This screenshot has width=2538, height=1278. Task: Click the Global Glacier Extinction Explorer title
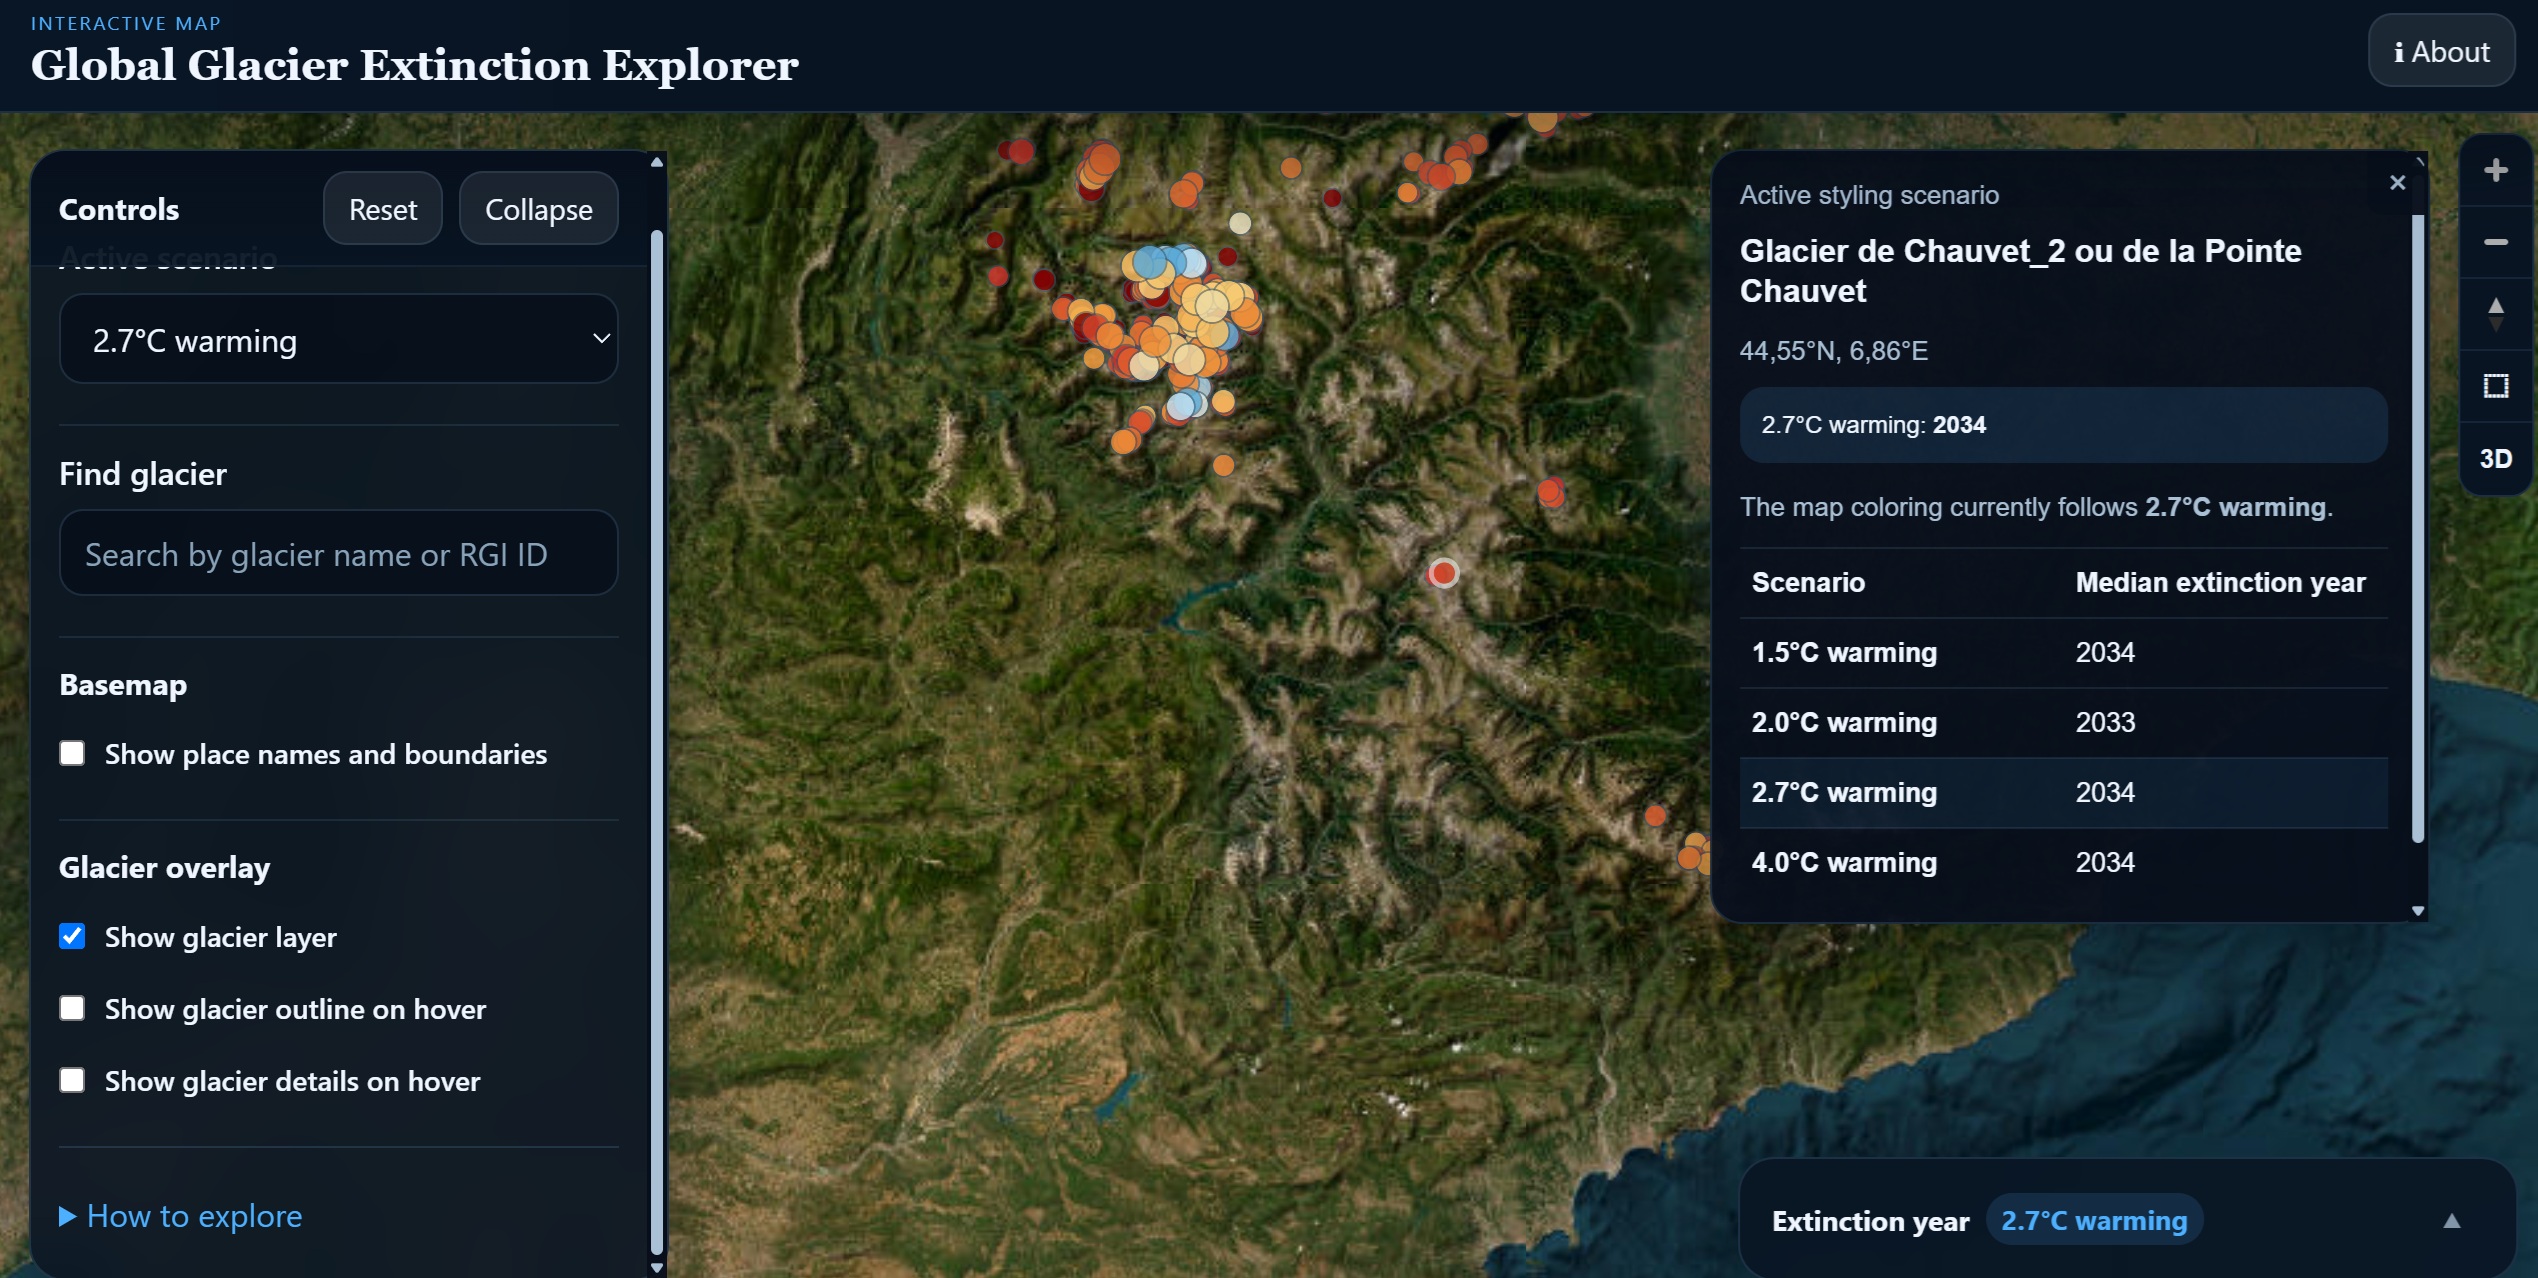pyautogui.click(x=414, y=65)
